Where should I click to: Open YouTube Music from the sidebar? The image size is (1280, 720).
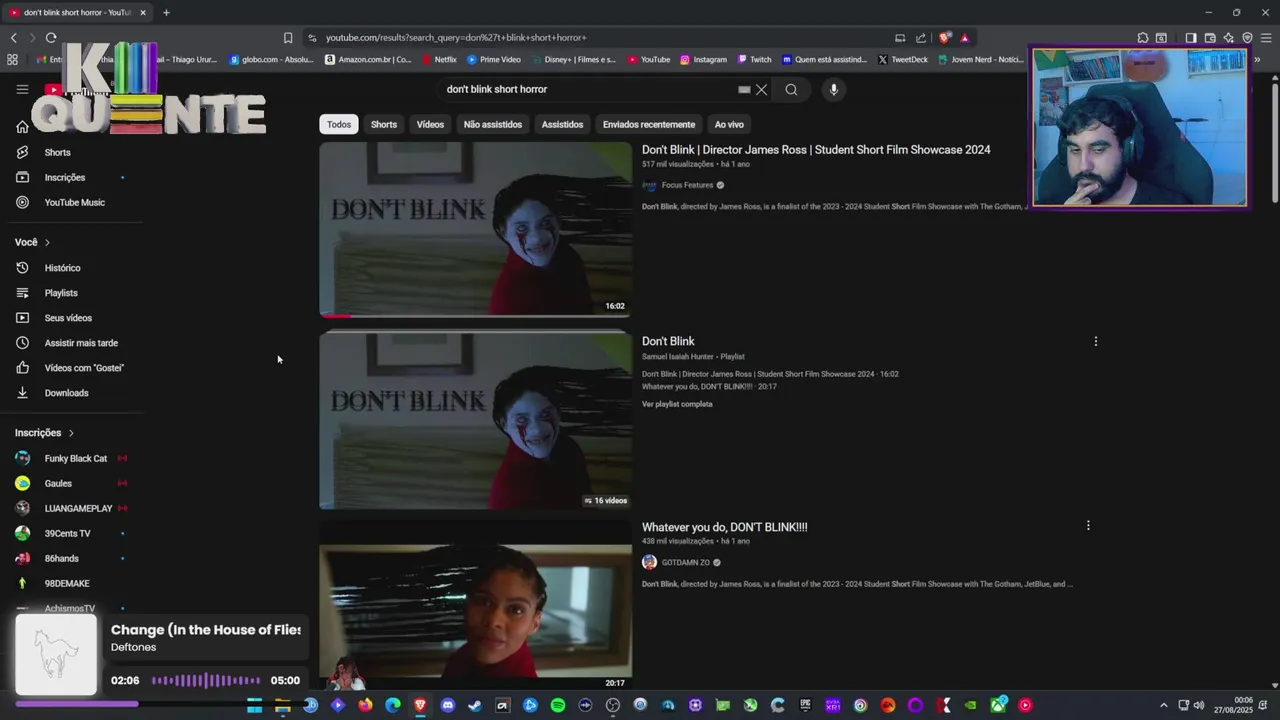click(74, 202)
